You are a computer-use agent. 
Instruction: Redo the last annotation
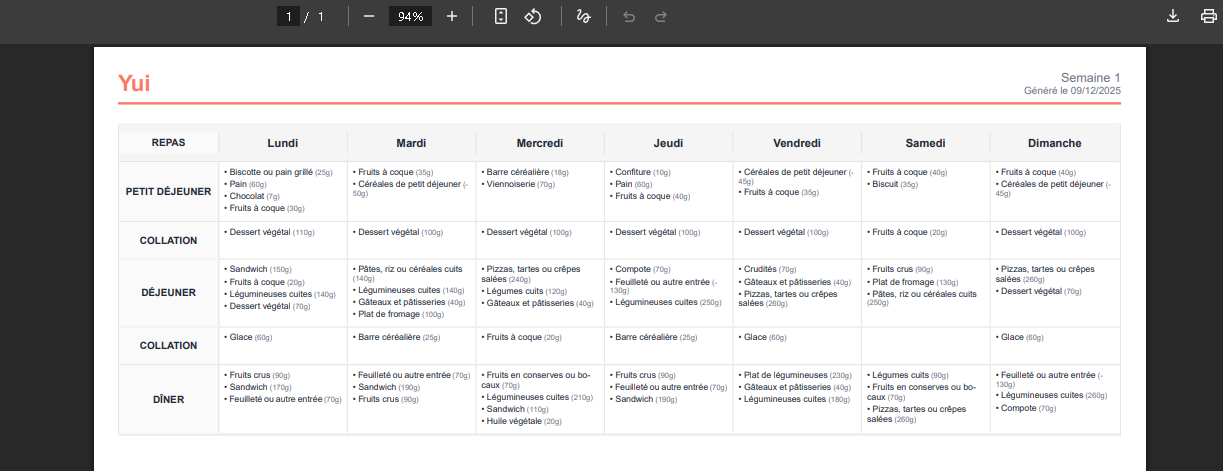[x=660, y=16]
